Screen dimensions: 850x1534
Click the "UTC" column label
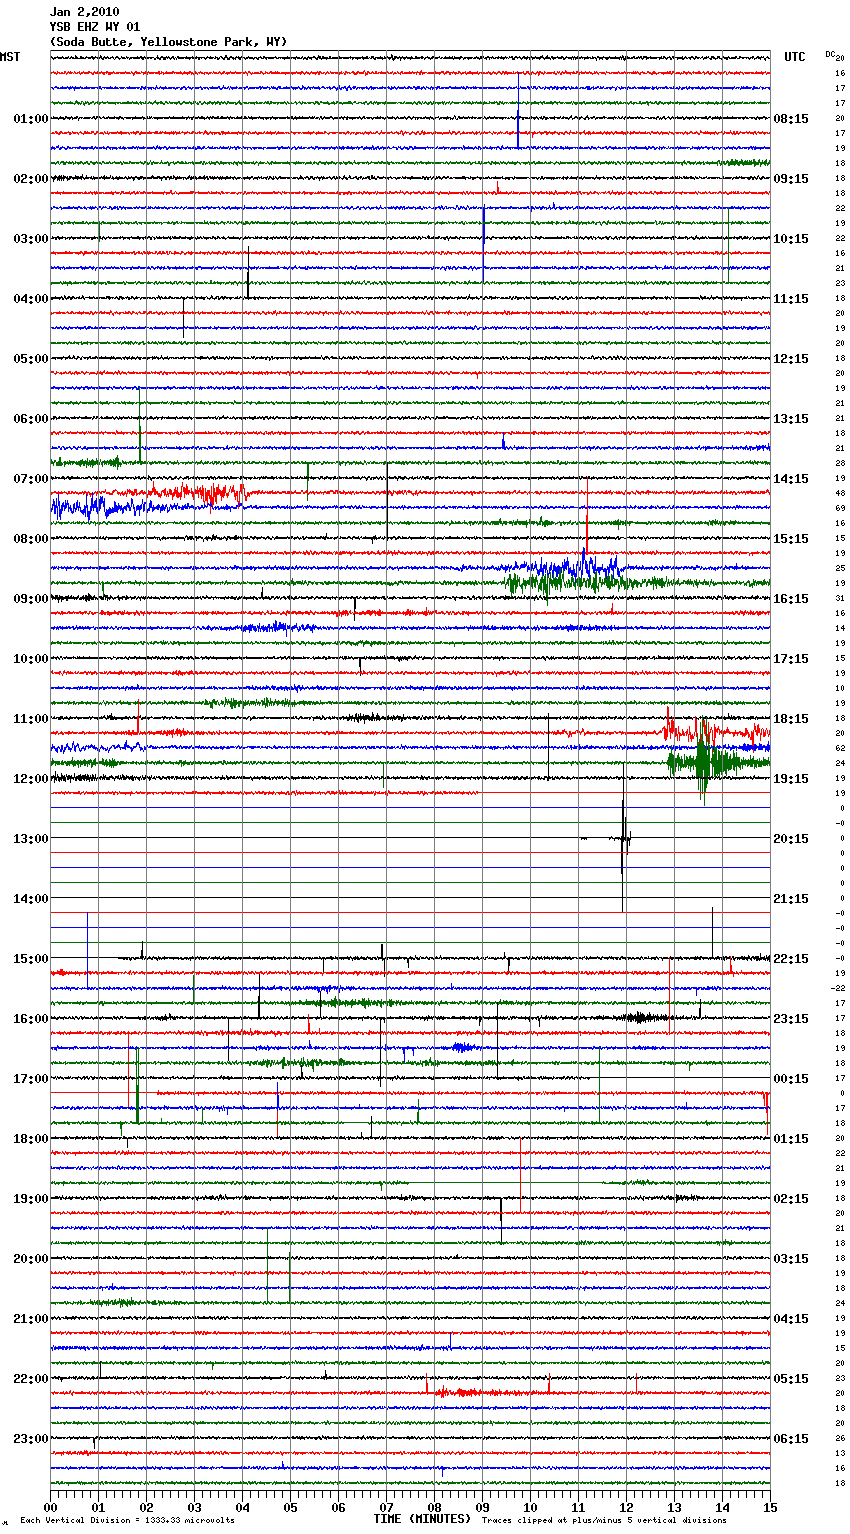point(794,57)
